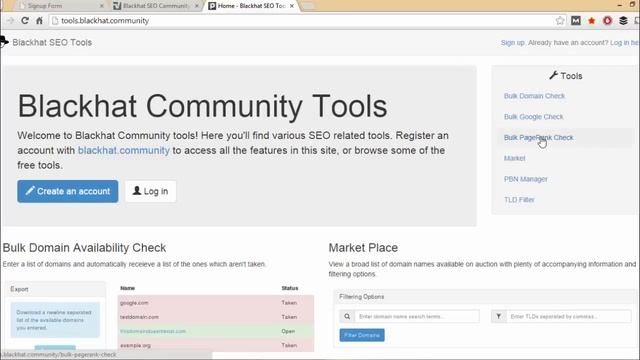Select the Home - Blackhat SEO Tools tab
640x360 pixels.
coord(251,6)
